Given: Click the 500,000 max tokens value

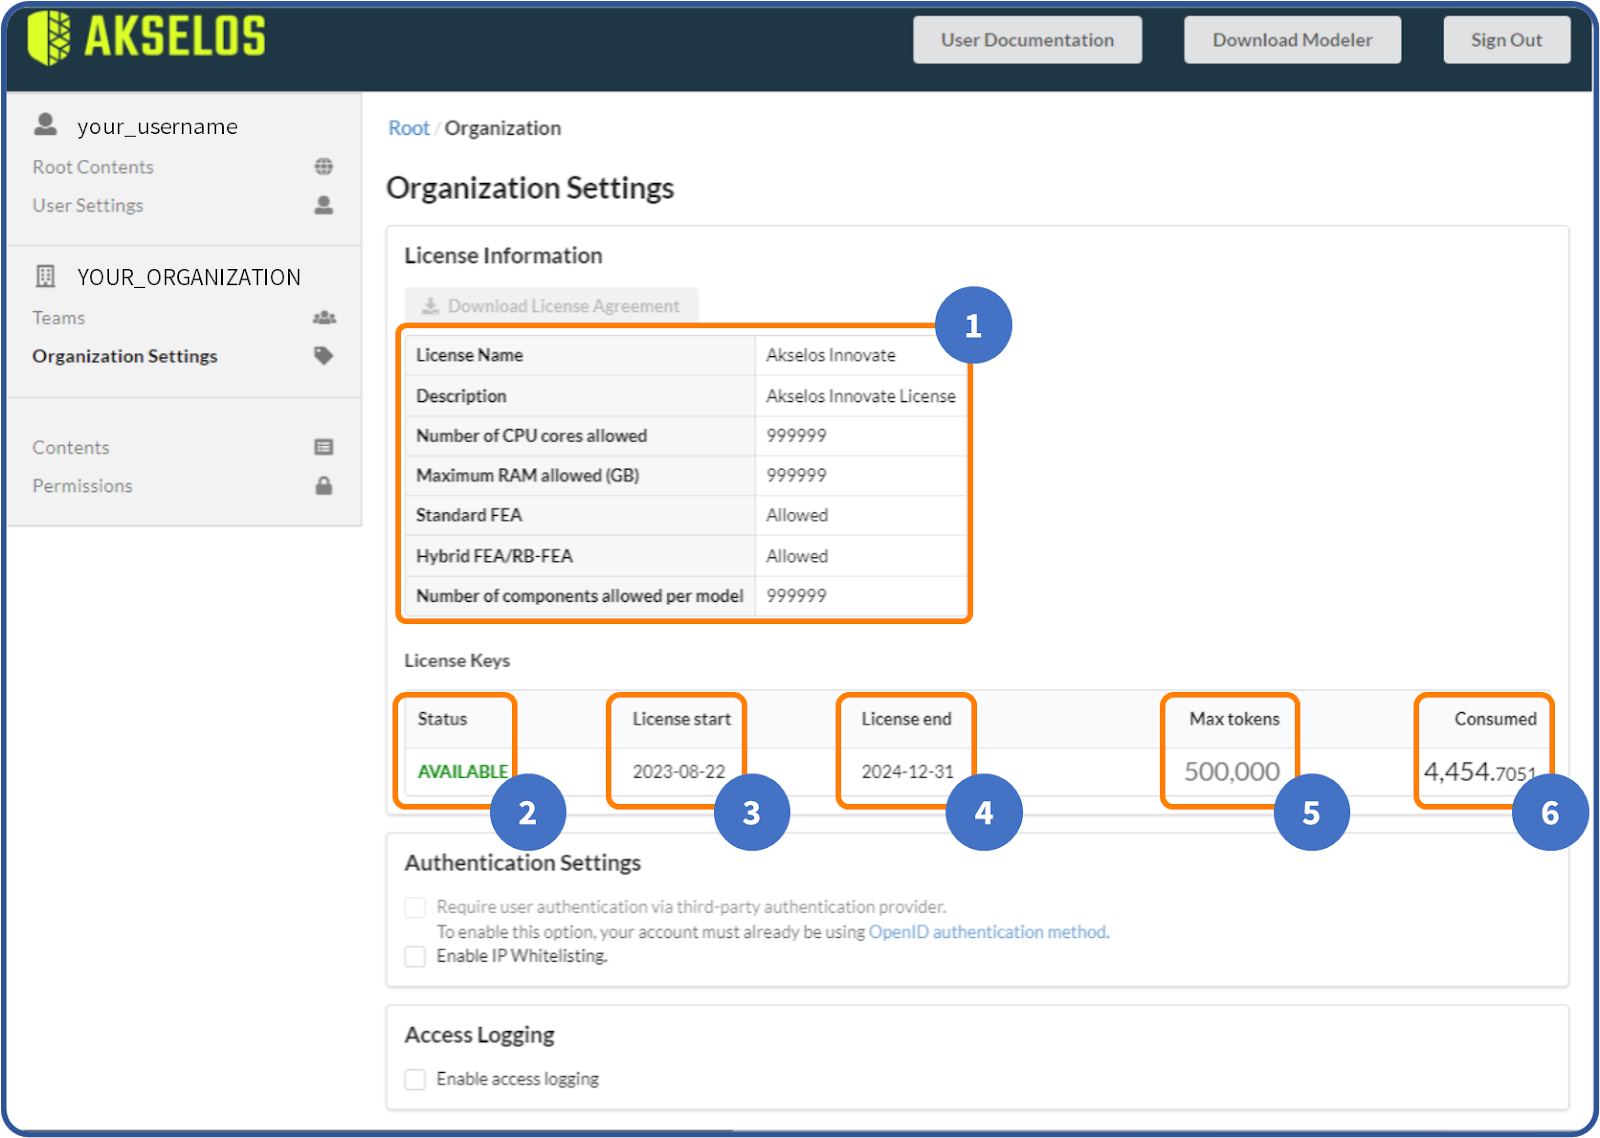Looking at the screenshot, I should (x=1232, y=771).
